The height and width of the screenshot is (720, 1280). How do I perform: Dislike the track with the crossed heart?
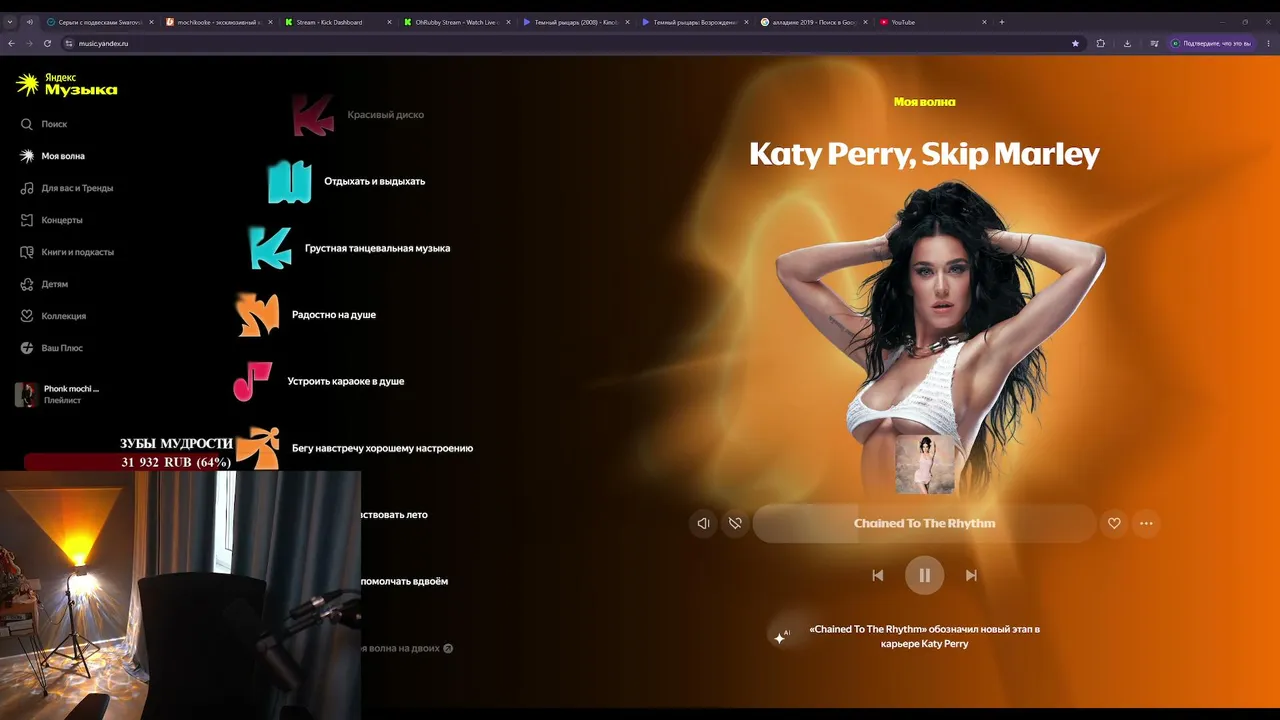point(735,523)
